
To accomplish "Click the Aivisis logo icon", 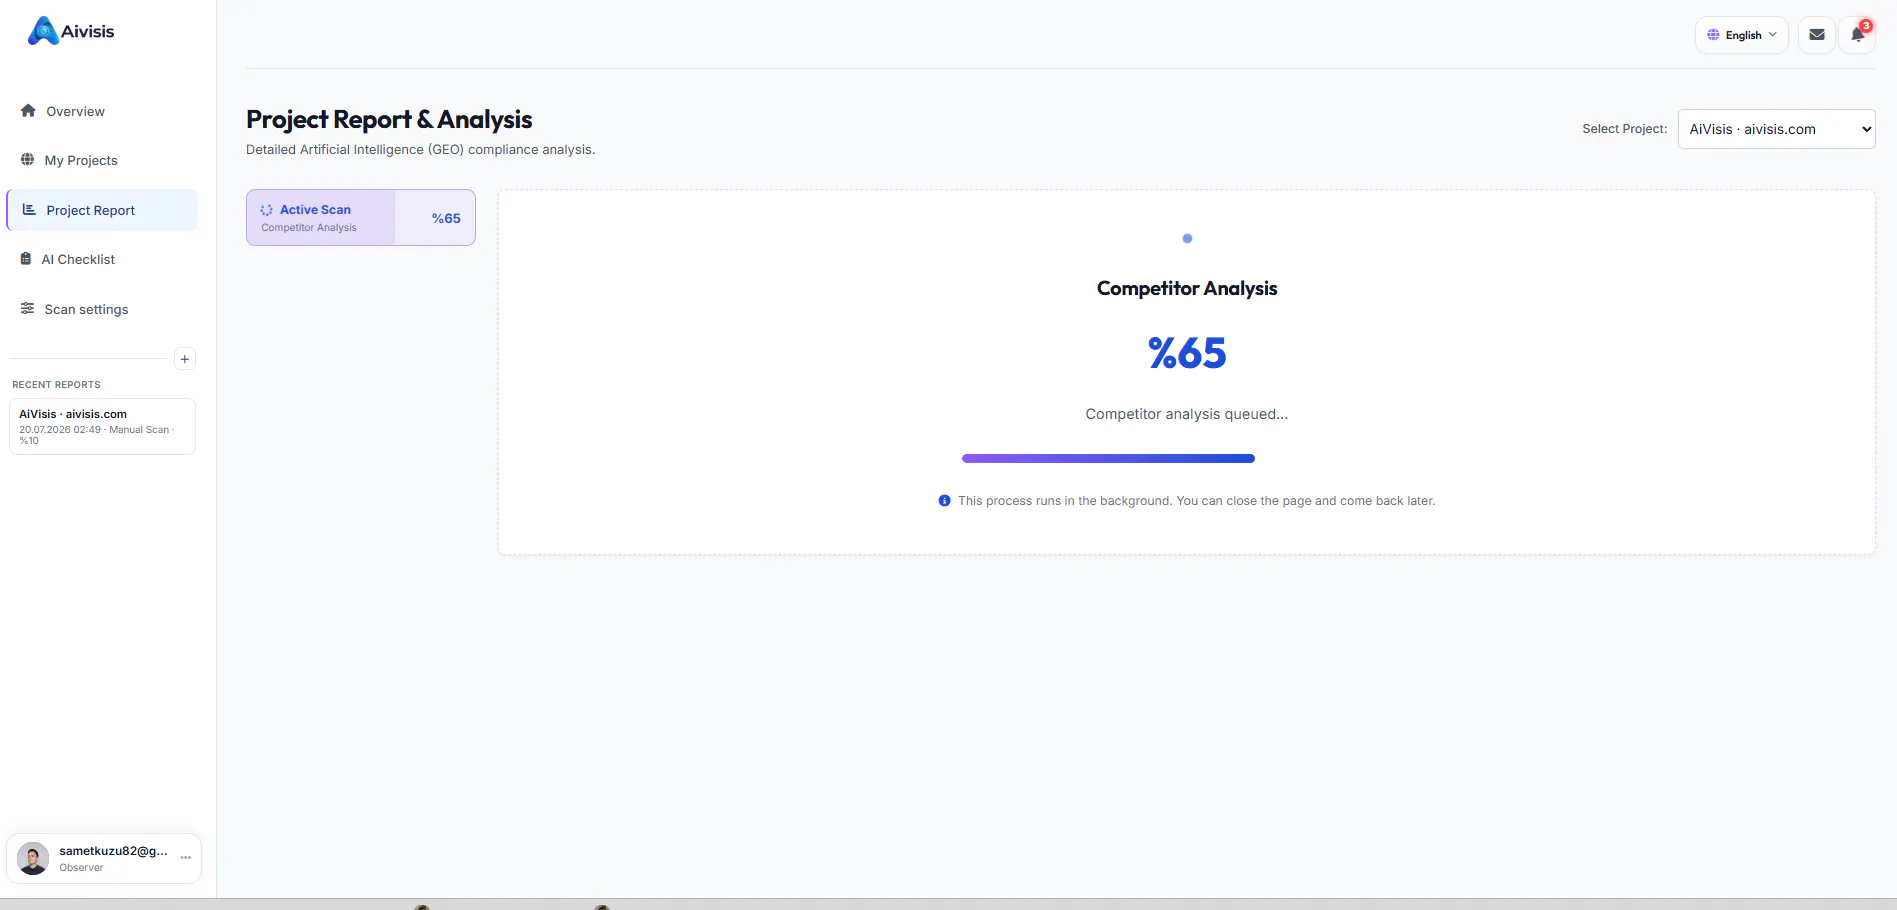I will pyautogui.click(x=43, y=31).
